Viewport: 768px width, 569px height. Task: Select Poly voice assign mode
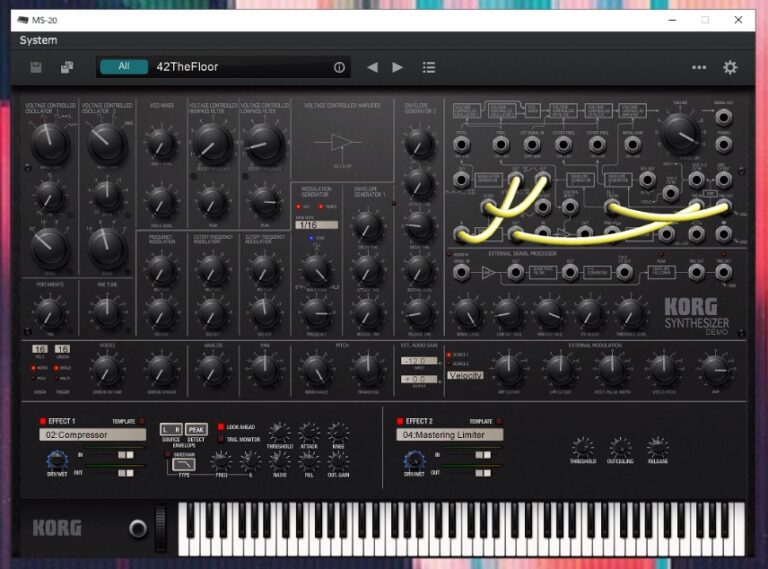tap(33, 378)
